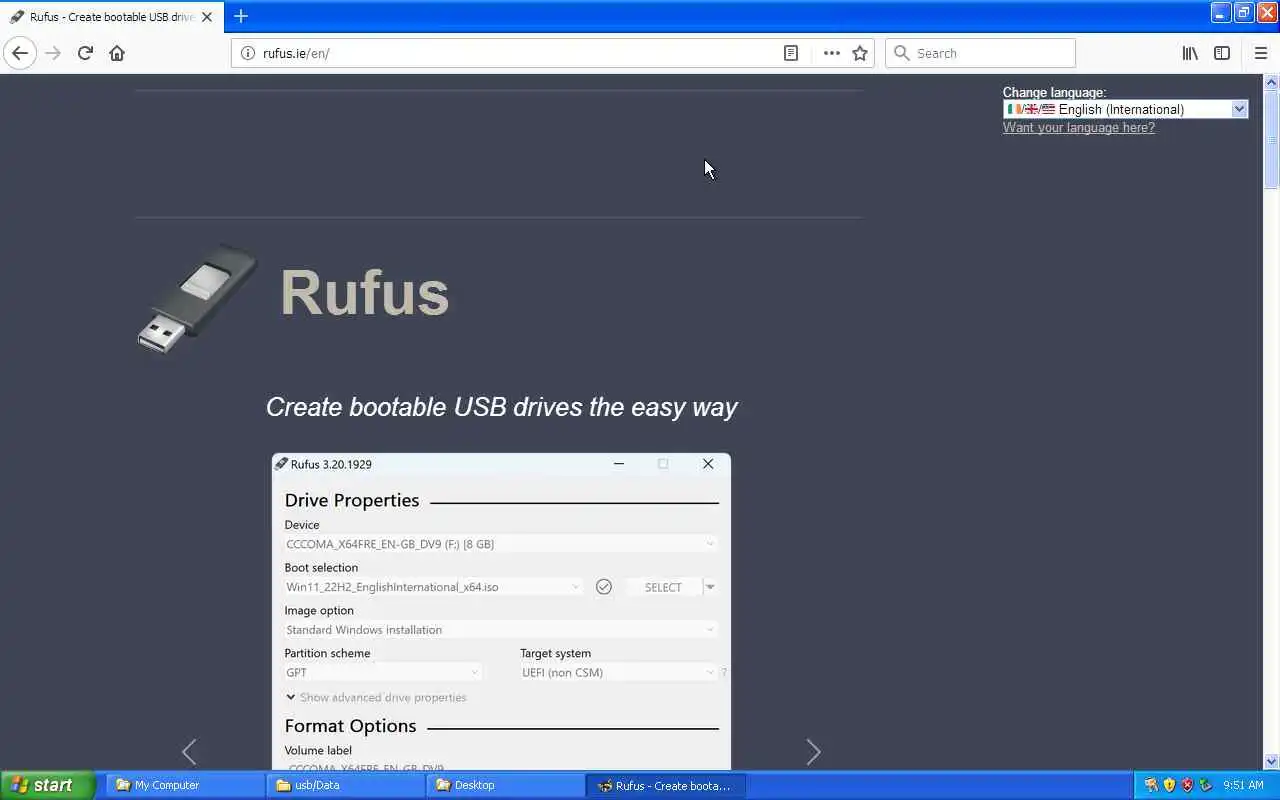This screenshot has width=1280, height=800.
Task: Click the red security alert tray icon
Action: pyautogui.click(x=1187, y=785)
